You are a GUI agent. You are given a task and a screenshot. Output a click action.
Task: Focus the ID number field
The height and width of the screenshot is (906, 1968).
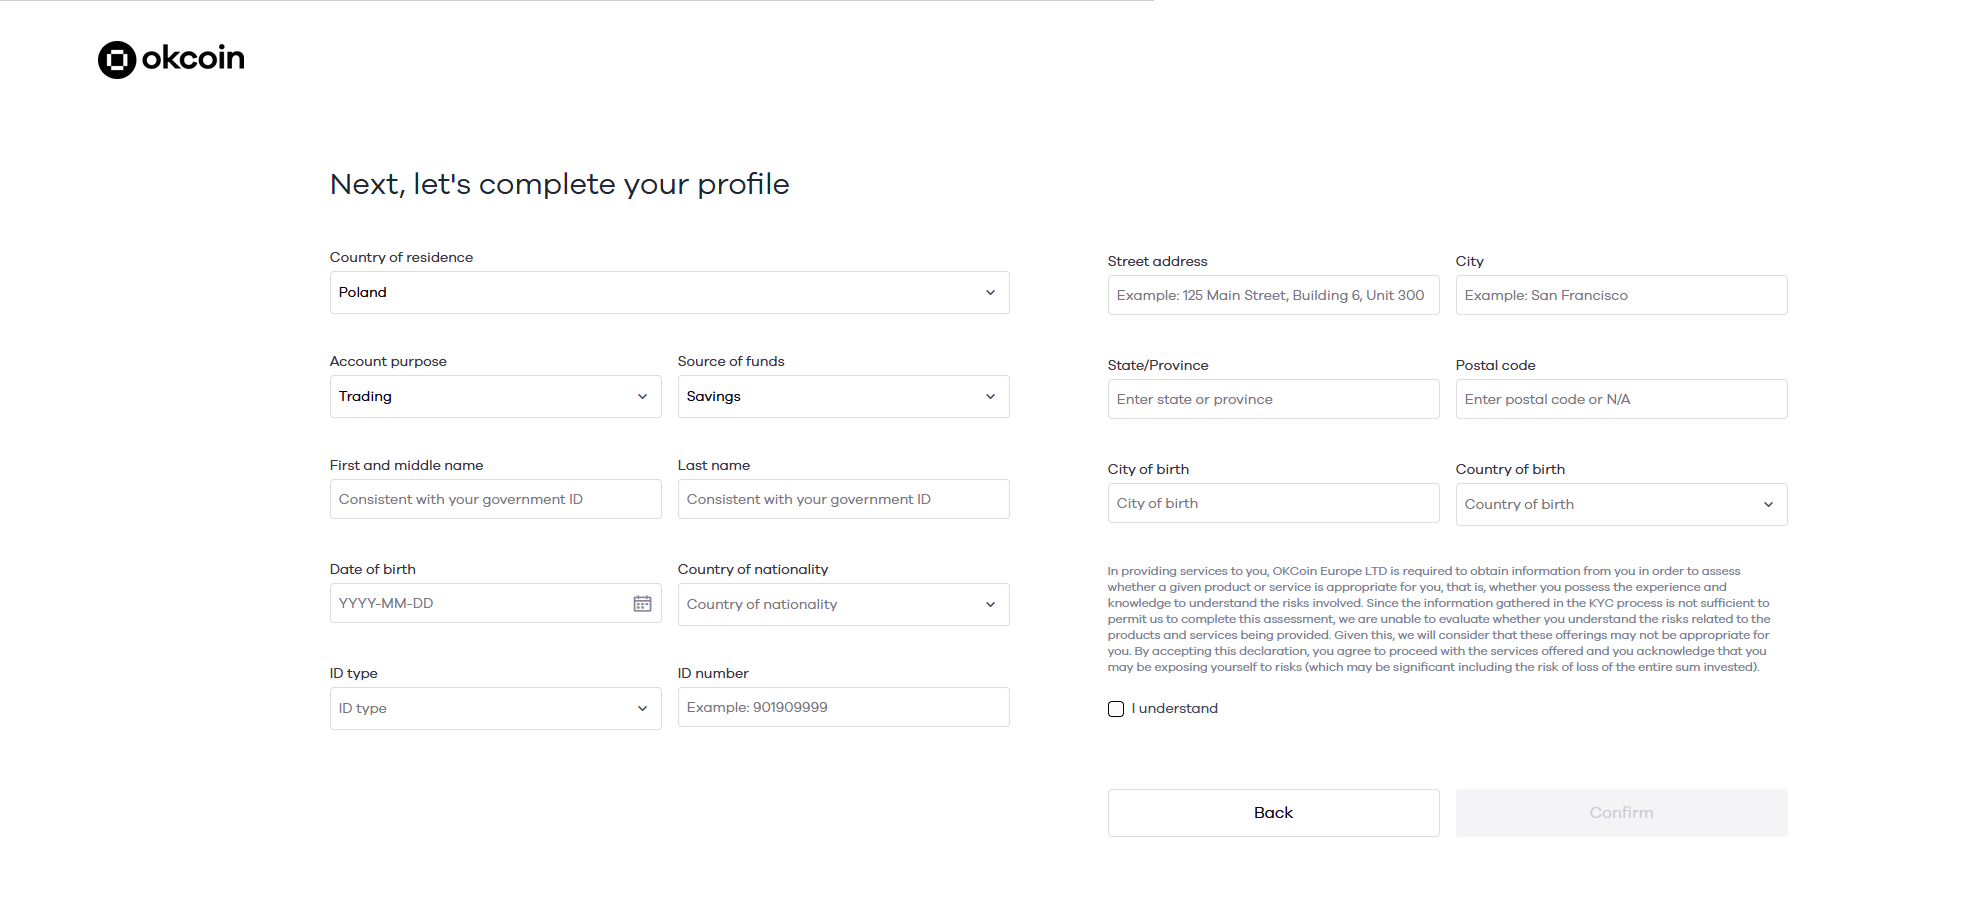843,708
